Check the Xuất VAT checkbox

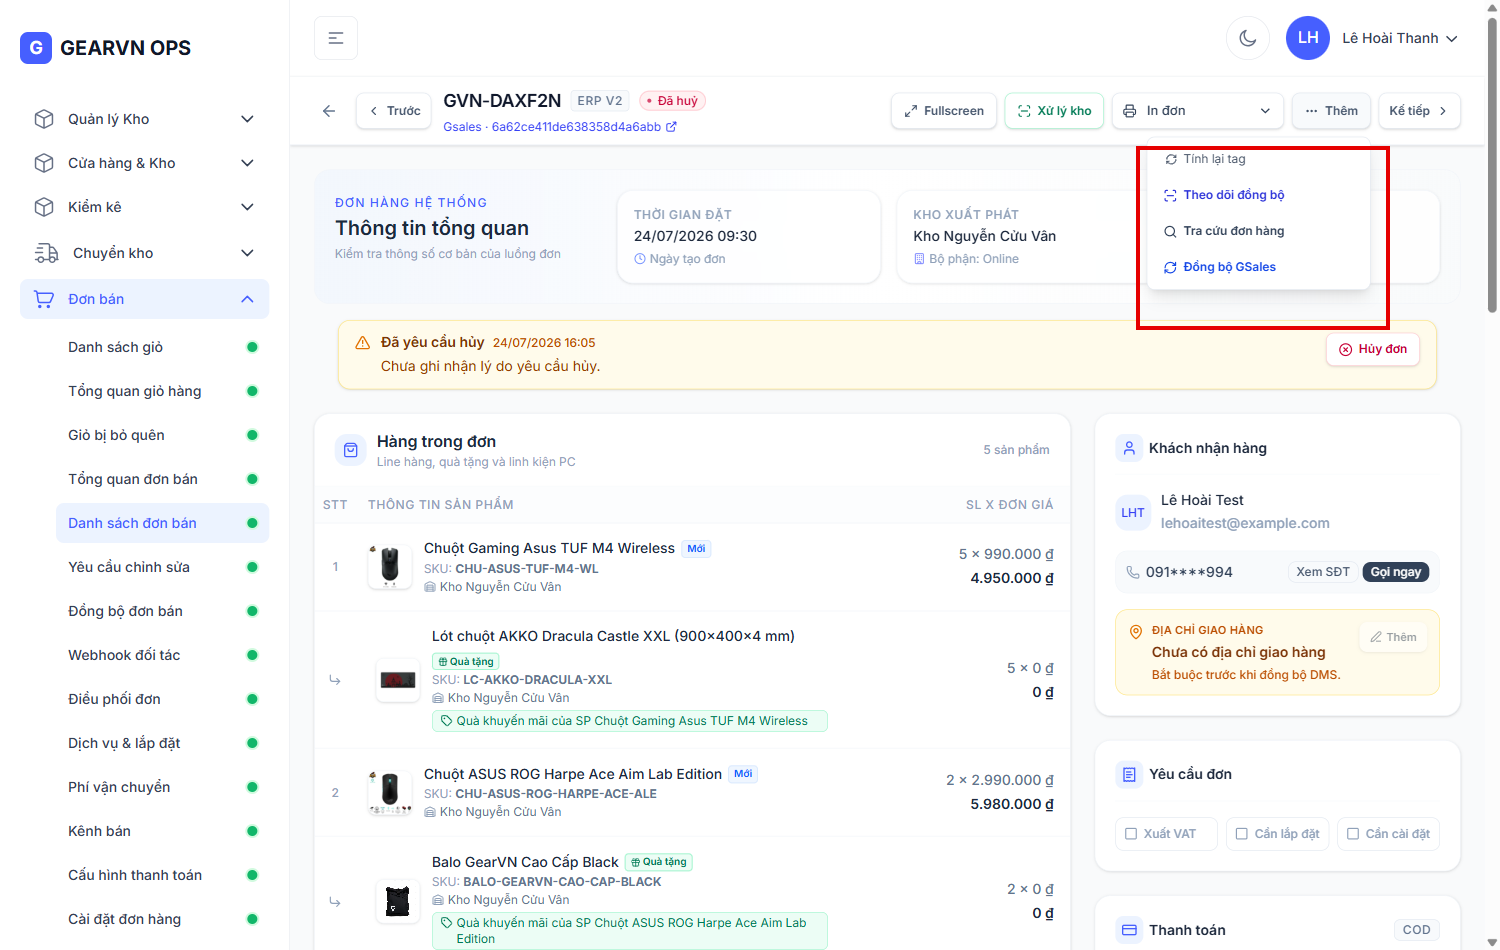[1131, 834]
